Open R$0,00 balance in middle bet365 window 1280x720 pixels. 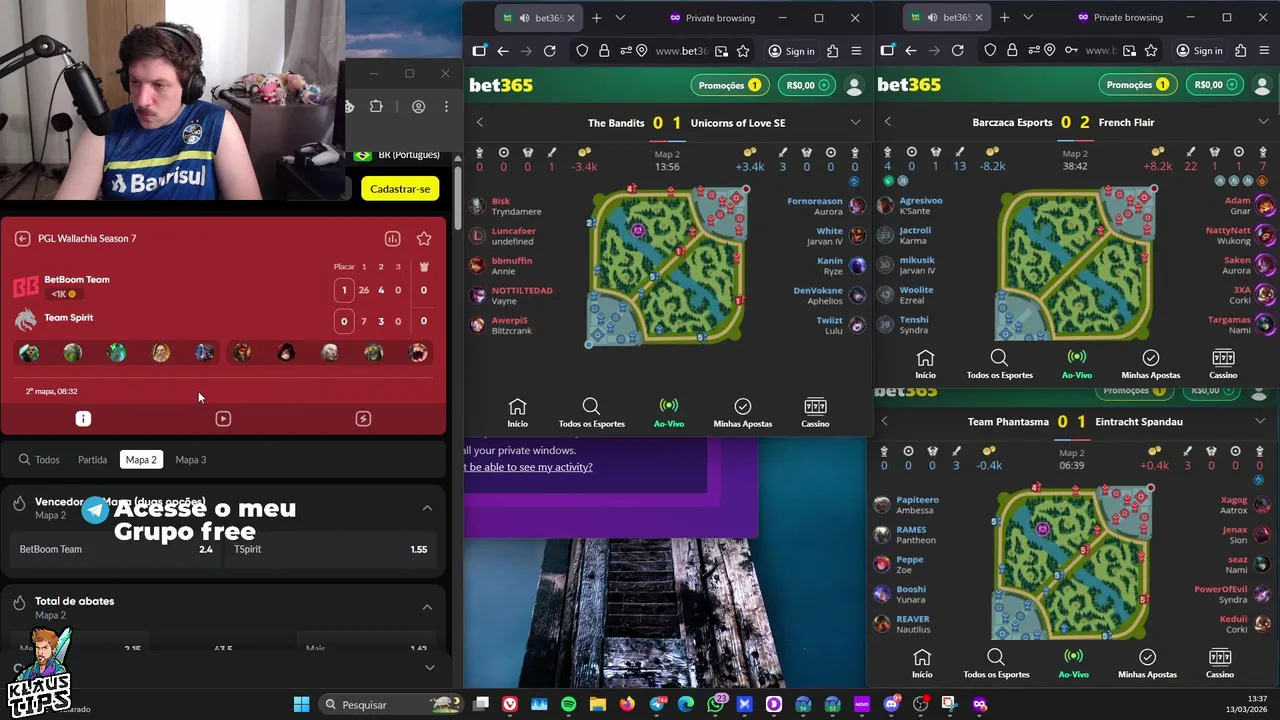click(808, 85)
